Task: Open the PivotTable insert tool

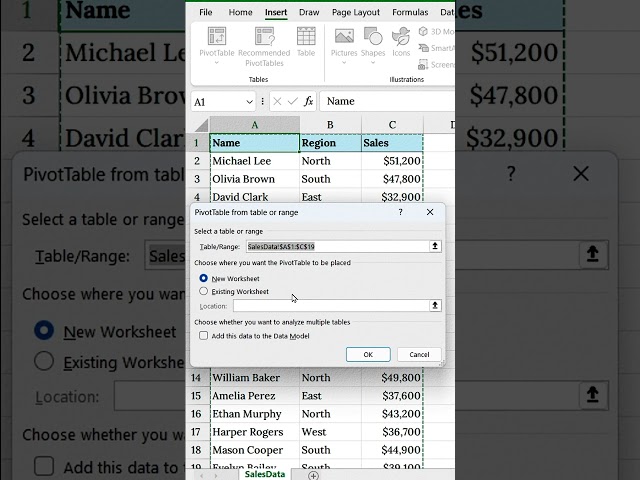Action: pyautogui.click(x=216, y=41)
